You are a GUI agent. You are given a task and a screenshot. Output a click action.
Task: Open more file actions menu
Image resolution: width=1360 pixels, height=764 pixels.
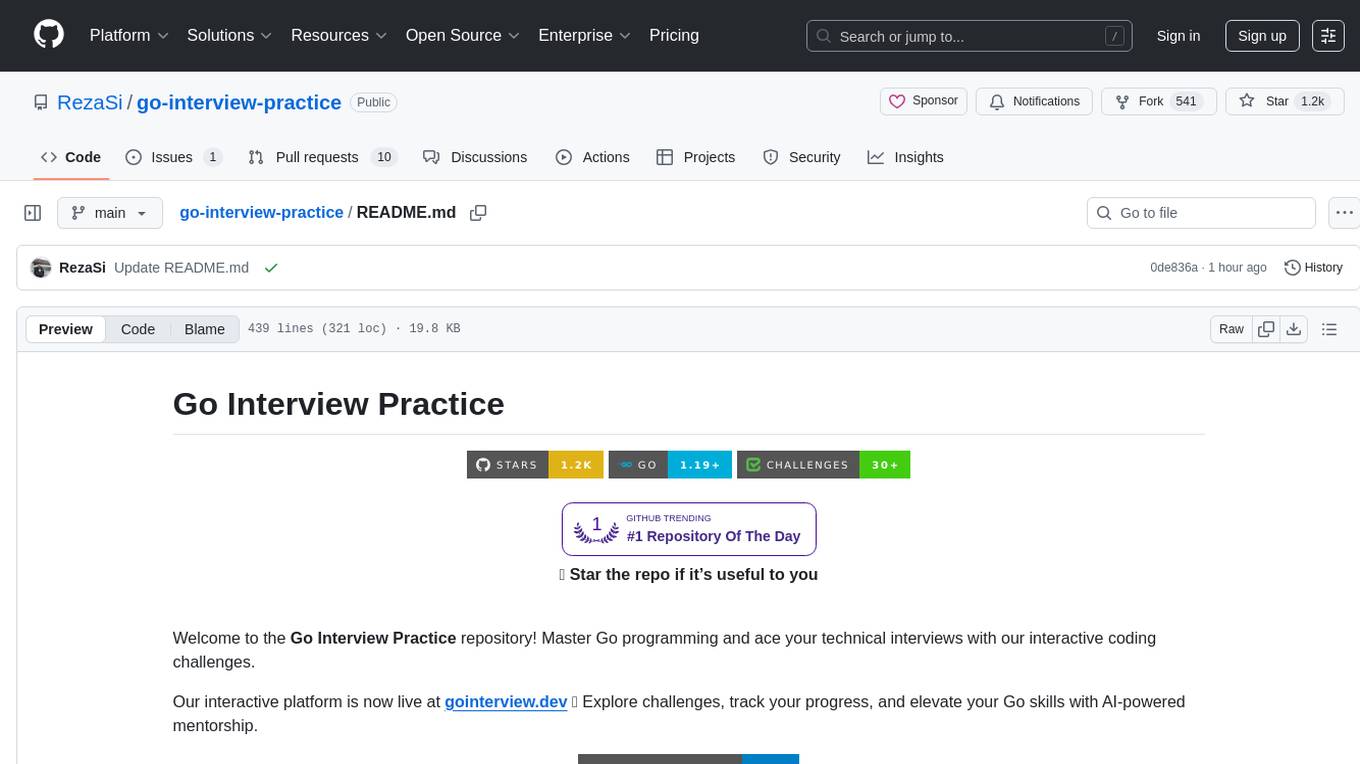click(1344, 213)
